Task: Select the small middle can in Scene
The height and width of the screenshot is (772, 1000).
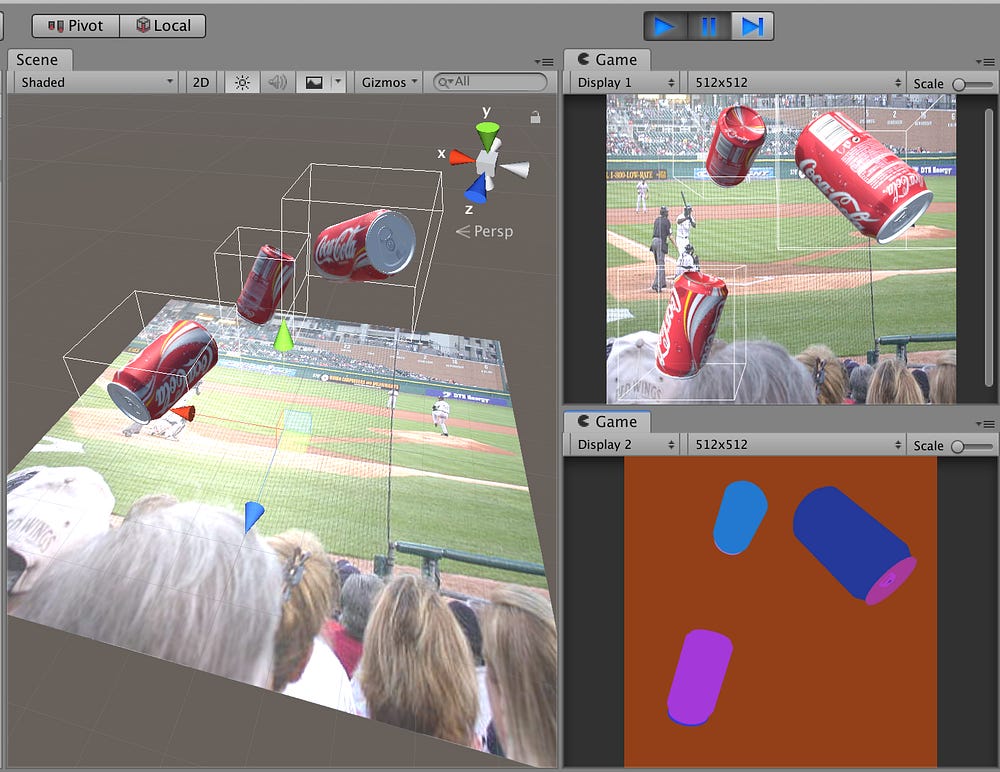Action: pyautogui.click(x=265, y=283)
